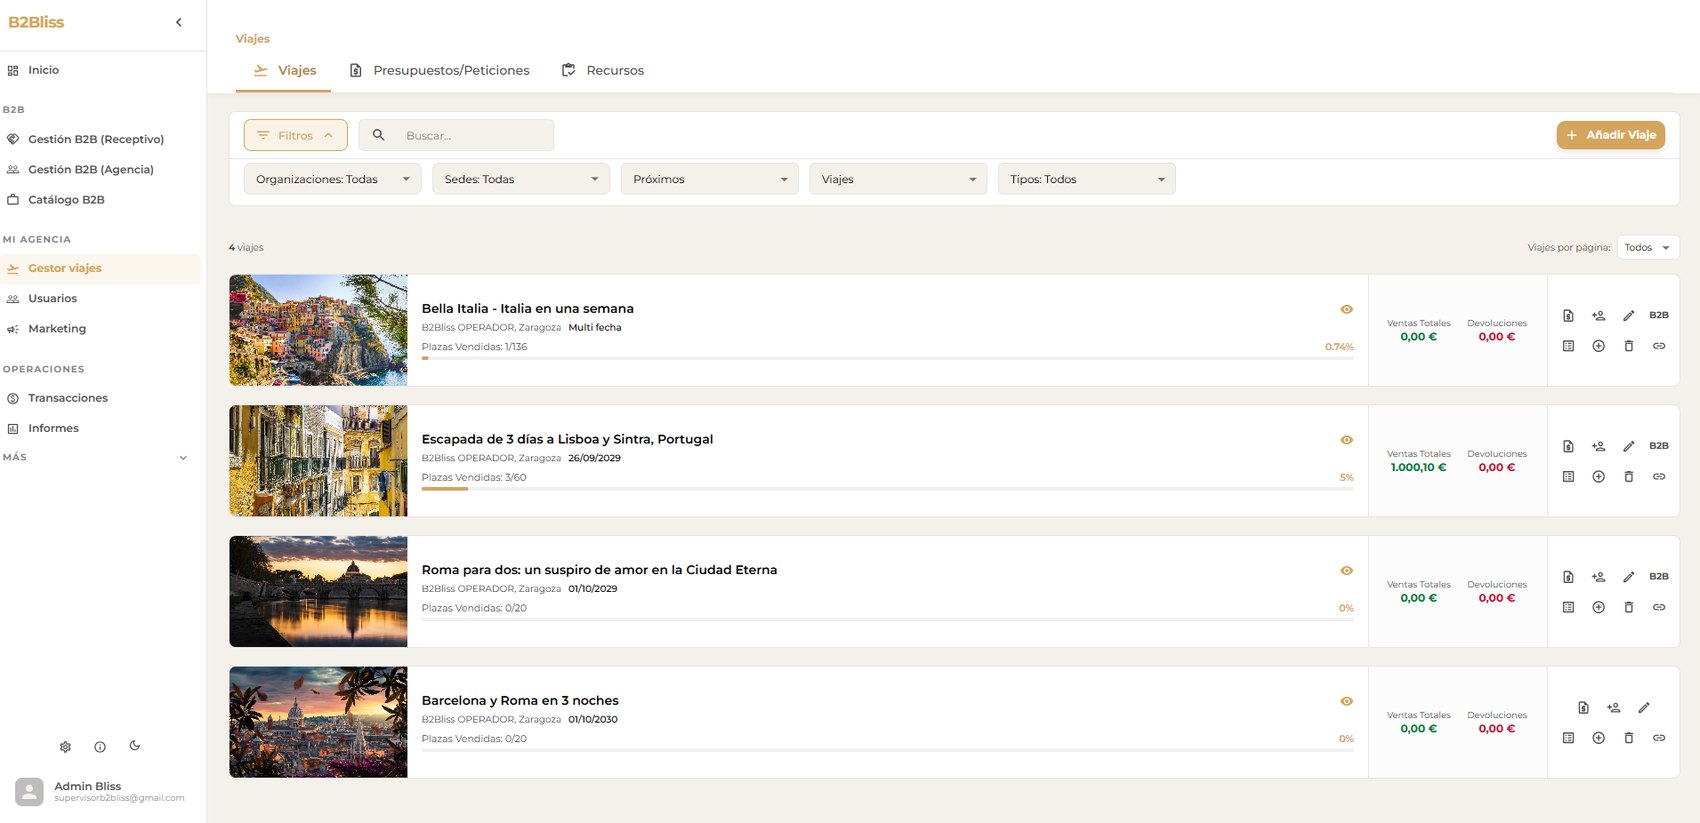Switch to the Recursos tab
The width and height of the screenshot is (1700, 823).
pyautogui.click(x=603, y=71)
